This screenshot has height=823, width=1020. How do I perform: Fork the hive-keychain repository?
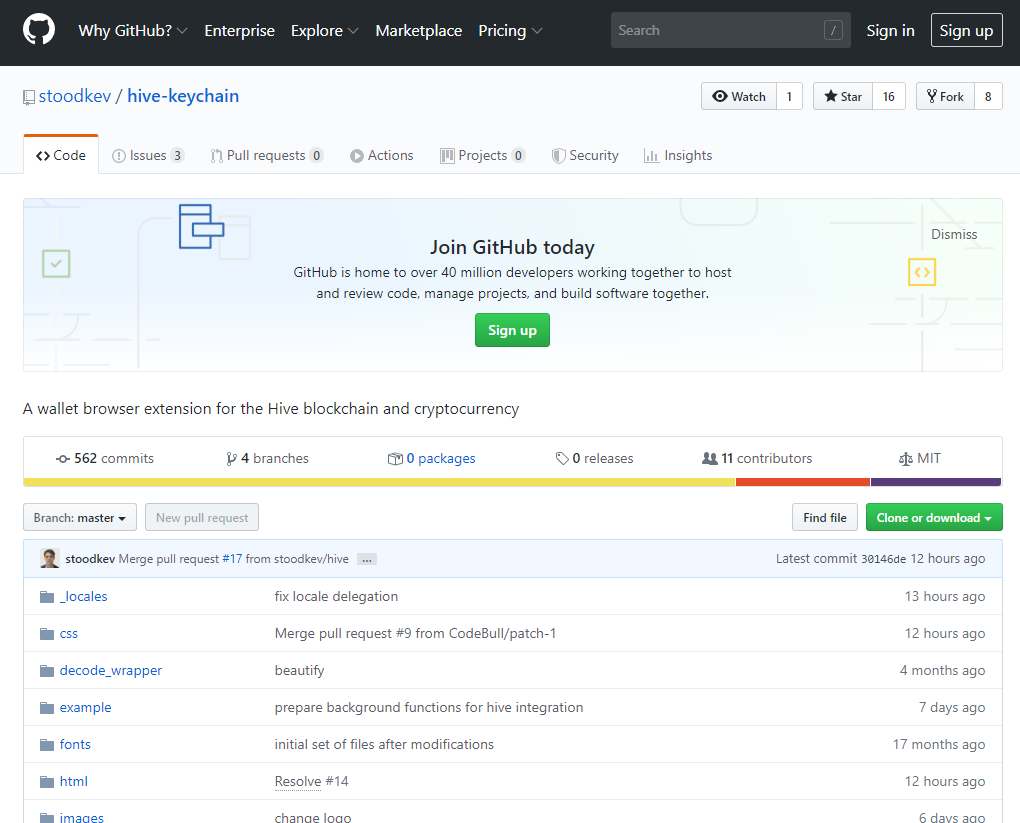tap(945, 96)
